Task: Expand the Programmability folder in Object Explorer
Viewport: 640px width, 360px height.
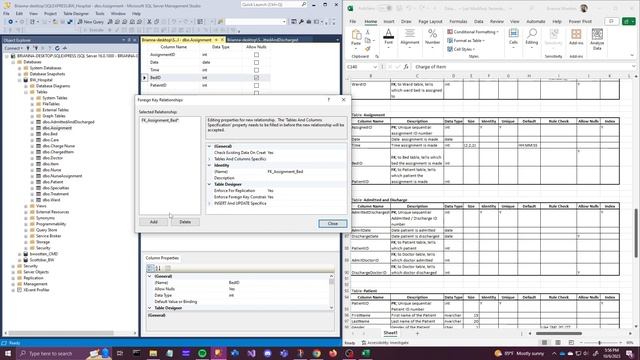Action: 26,224
